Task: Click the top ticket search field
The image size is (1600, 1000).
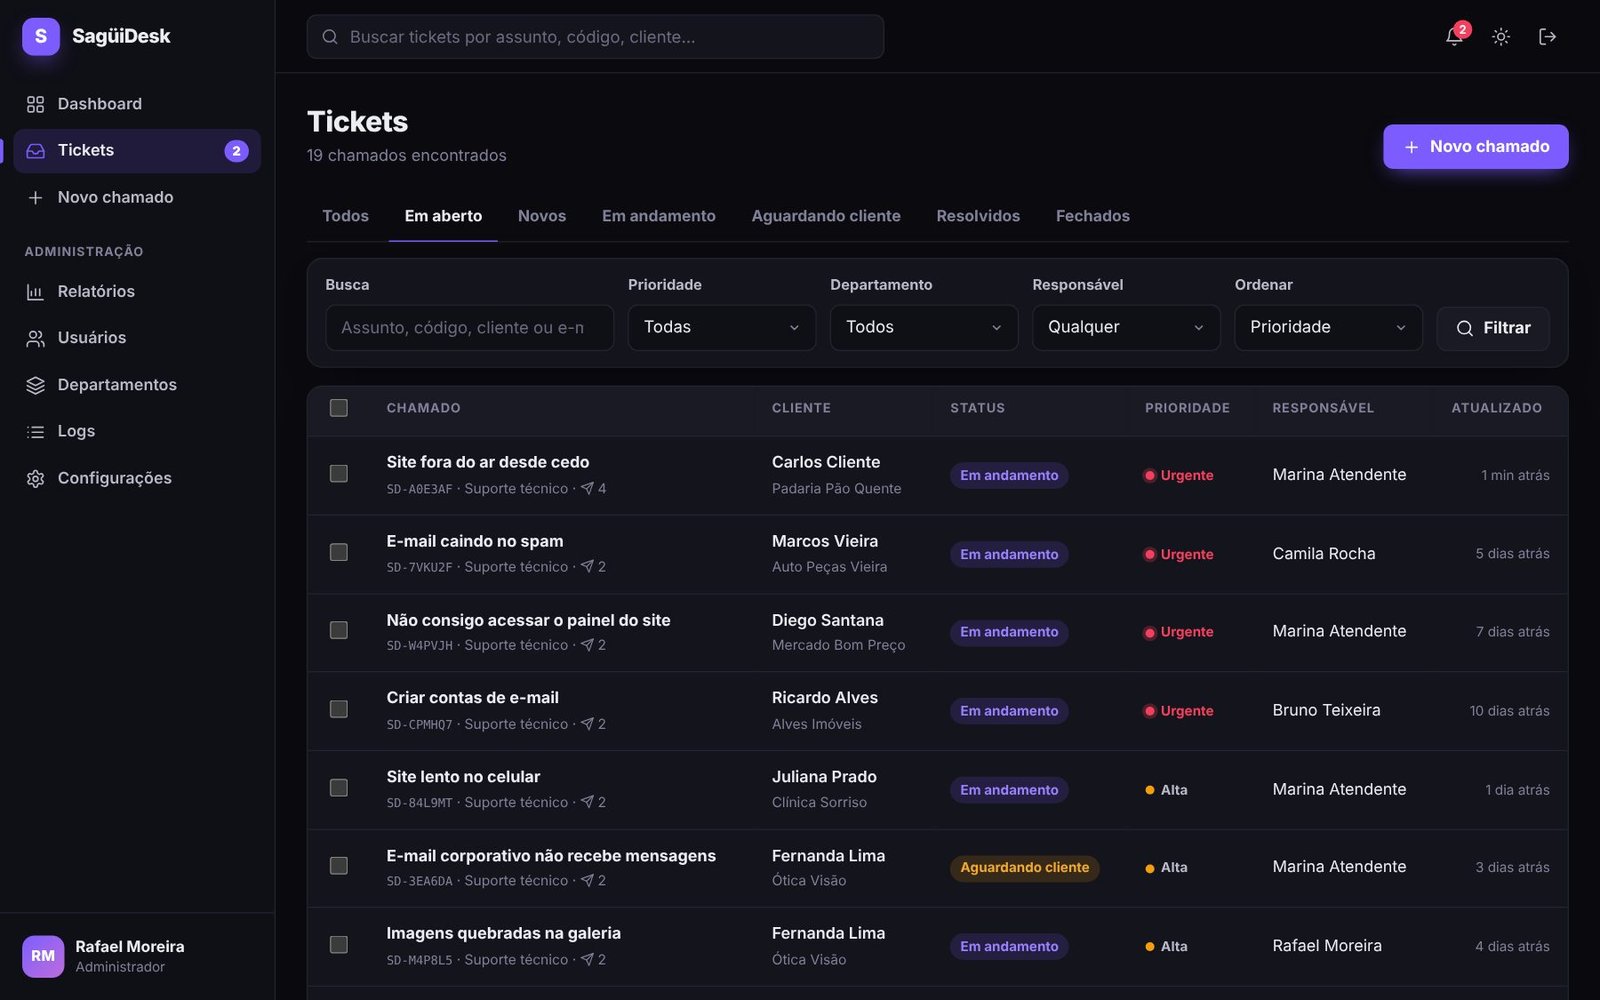Action: pos(595,37)
